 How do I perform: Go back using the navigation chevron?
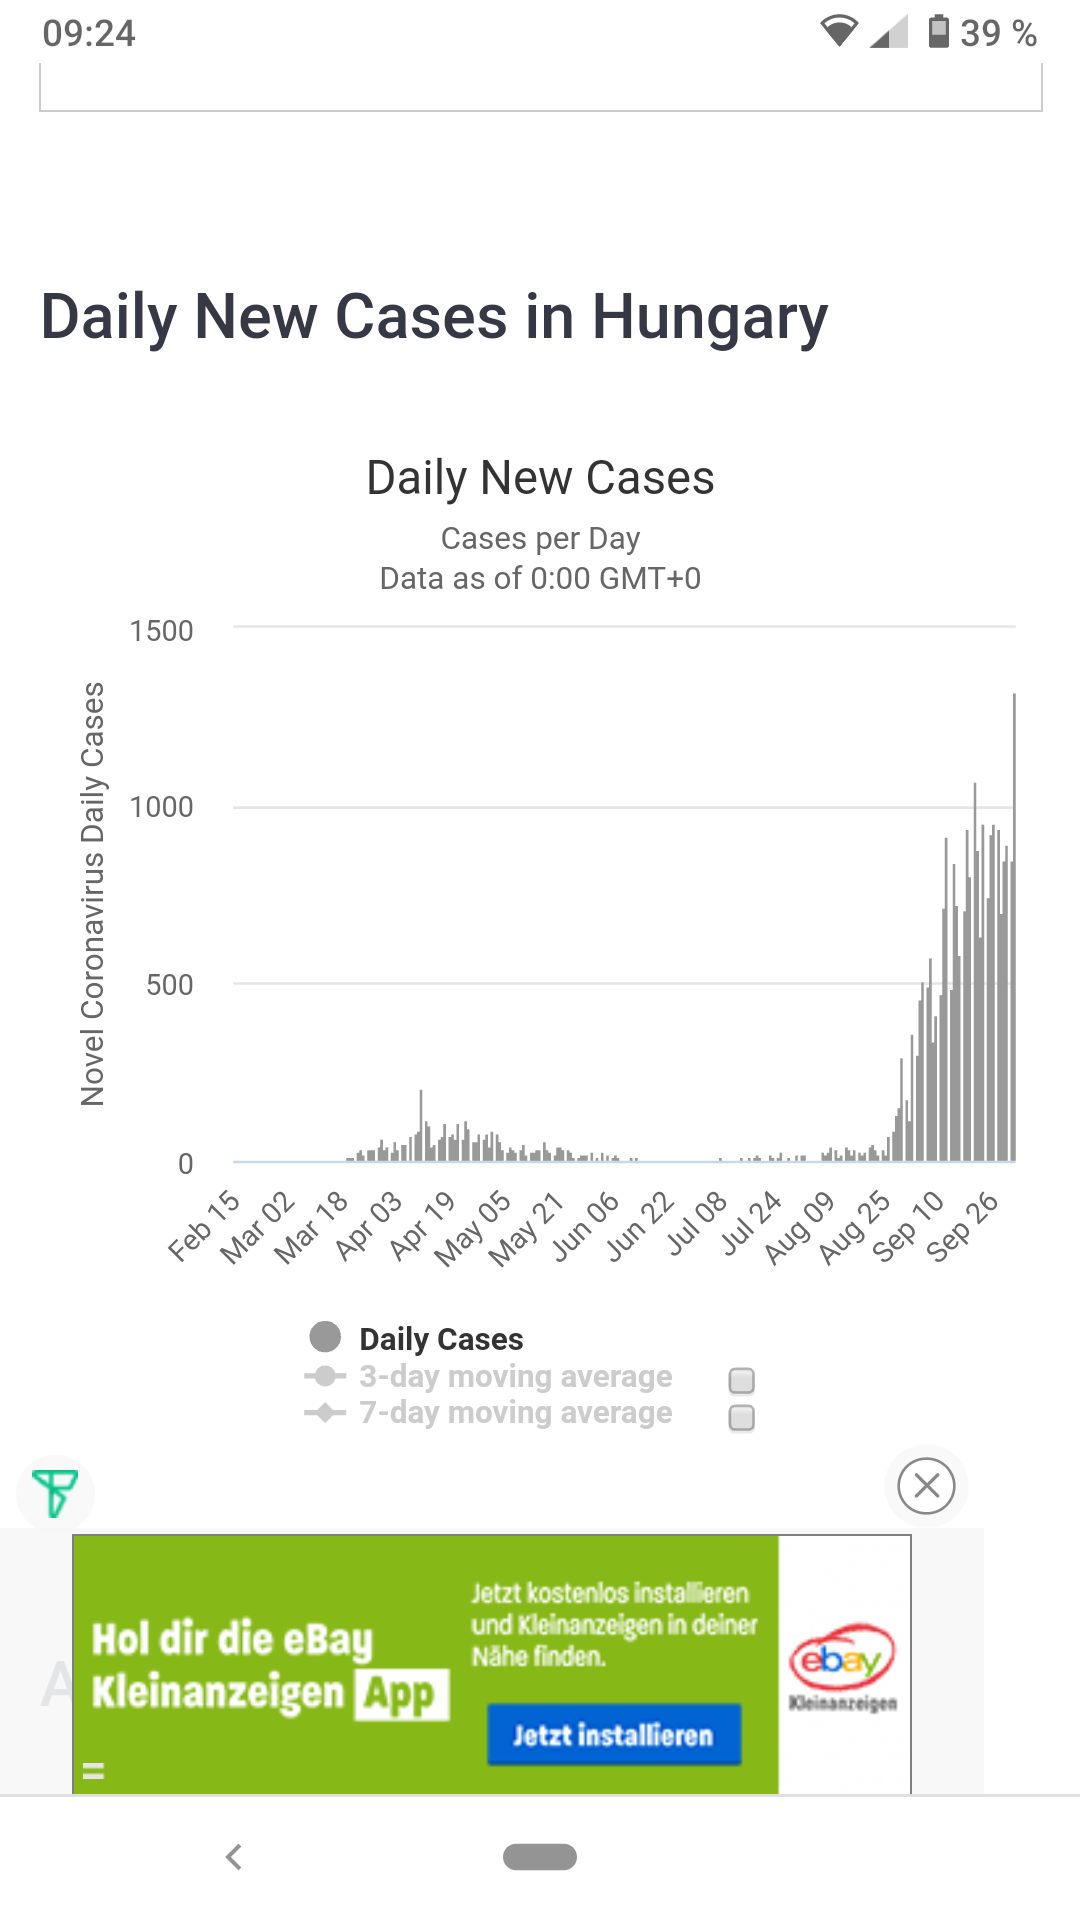coord(234,1857)
